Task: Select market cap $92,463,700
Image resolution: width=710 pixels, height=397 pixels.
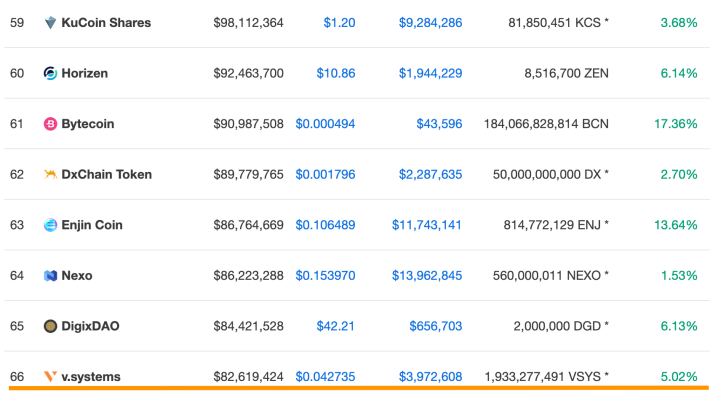Action: pos(249,73)
